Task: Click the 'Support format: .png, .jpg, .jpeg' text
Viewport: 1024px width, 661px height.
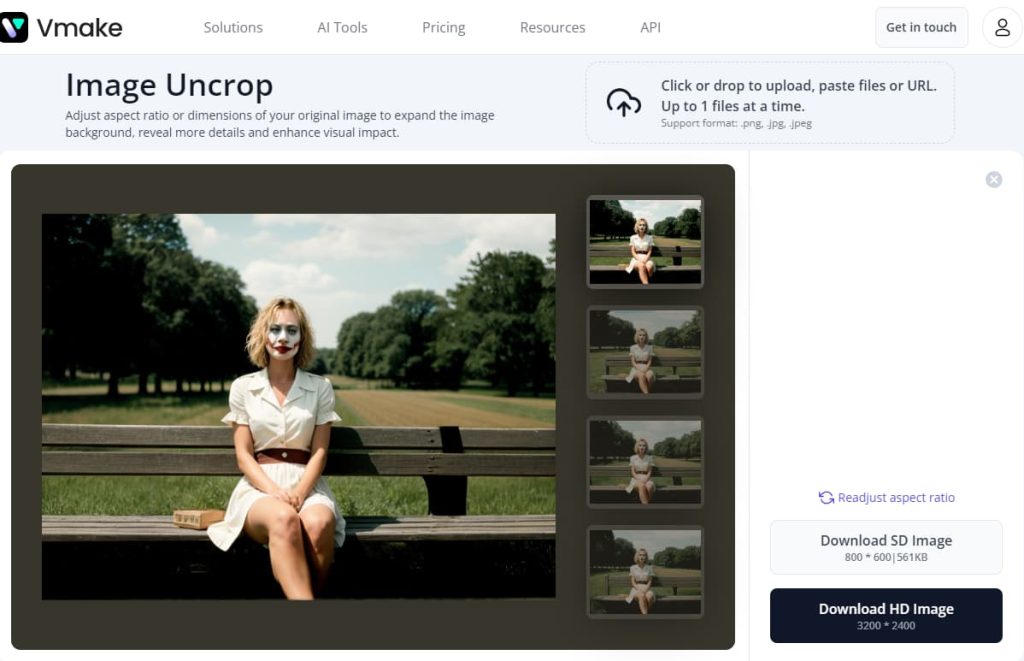Action: tap(736, 123)
